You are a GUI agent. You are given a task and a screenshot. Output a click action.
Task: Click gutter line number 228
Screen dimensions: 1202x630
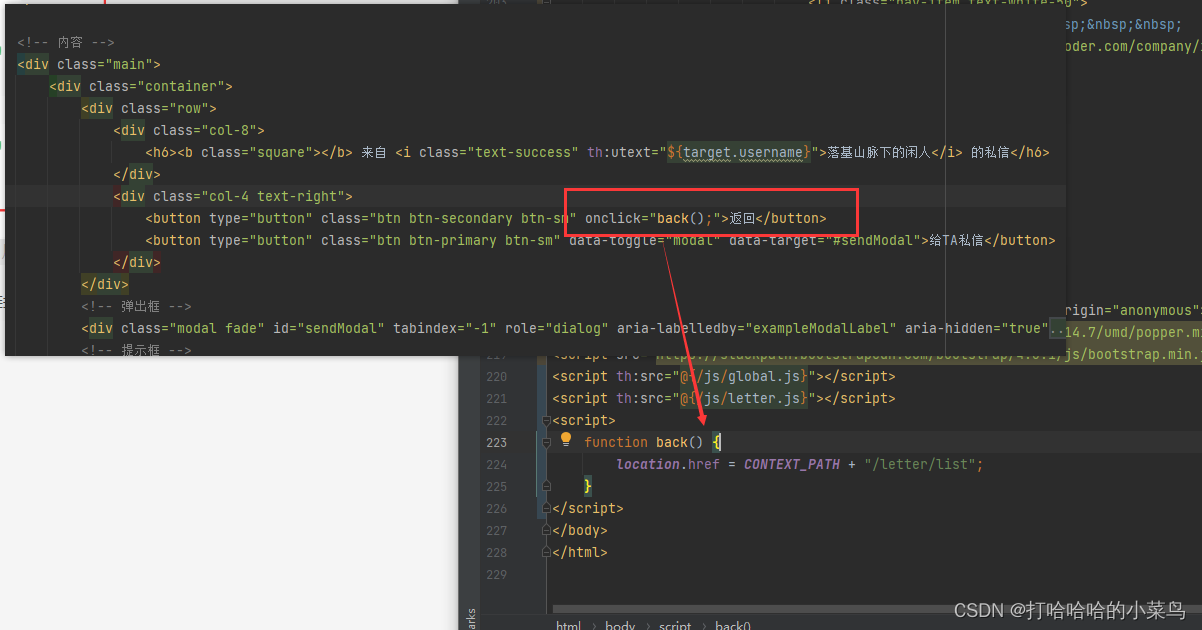pos(496,553)
